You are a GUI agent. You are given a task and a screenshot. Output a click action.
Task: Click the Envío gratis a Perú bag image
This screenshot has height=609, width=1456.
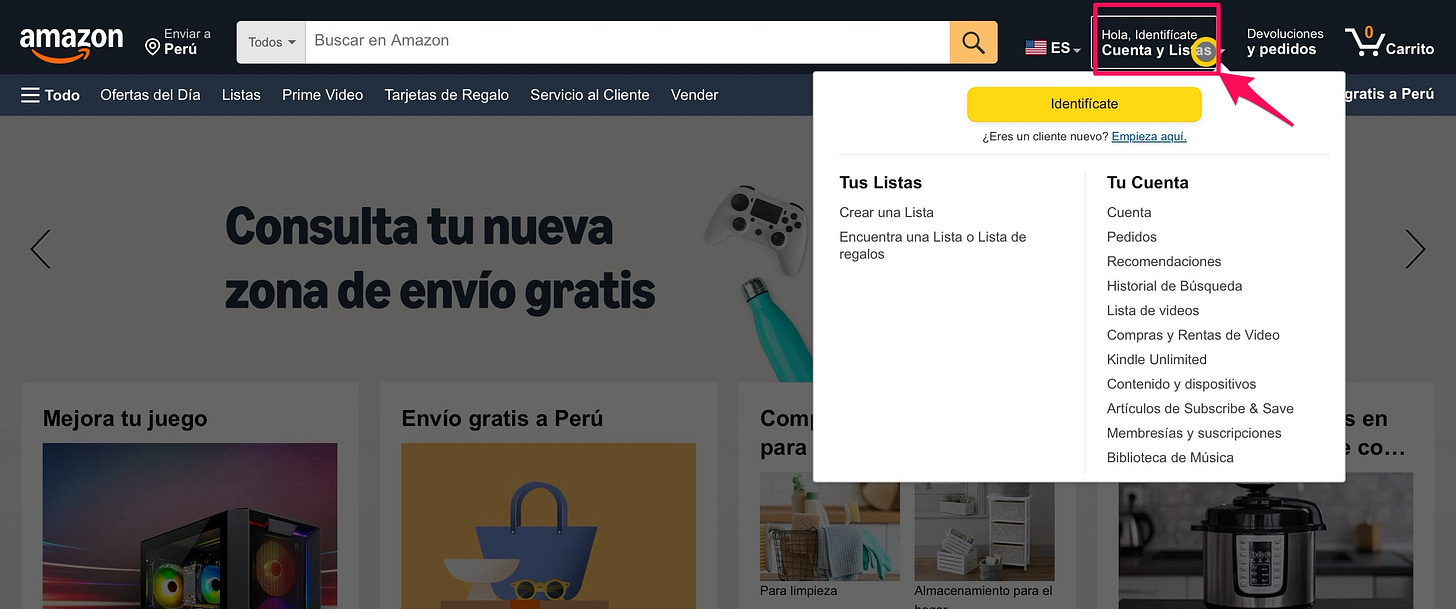548,526
